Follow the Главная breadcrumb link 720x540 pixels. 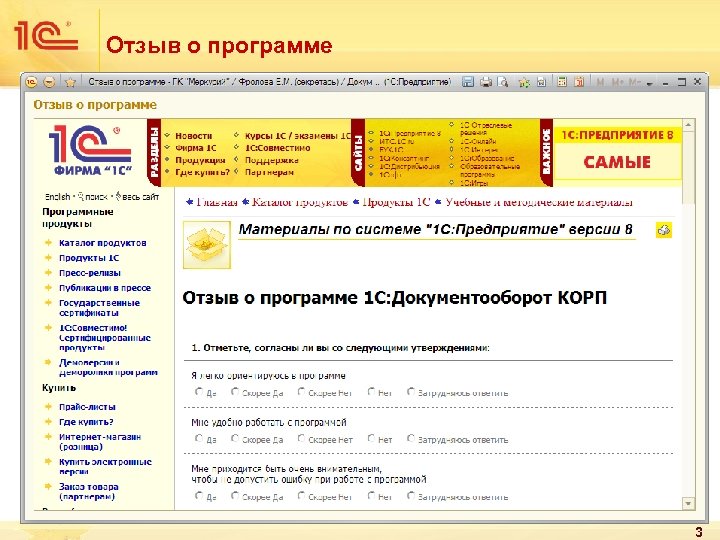pos(216,202)
